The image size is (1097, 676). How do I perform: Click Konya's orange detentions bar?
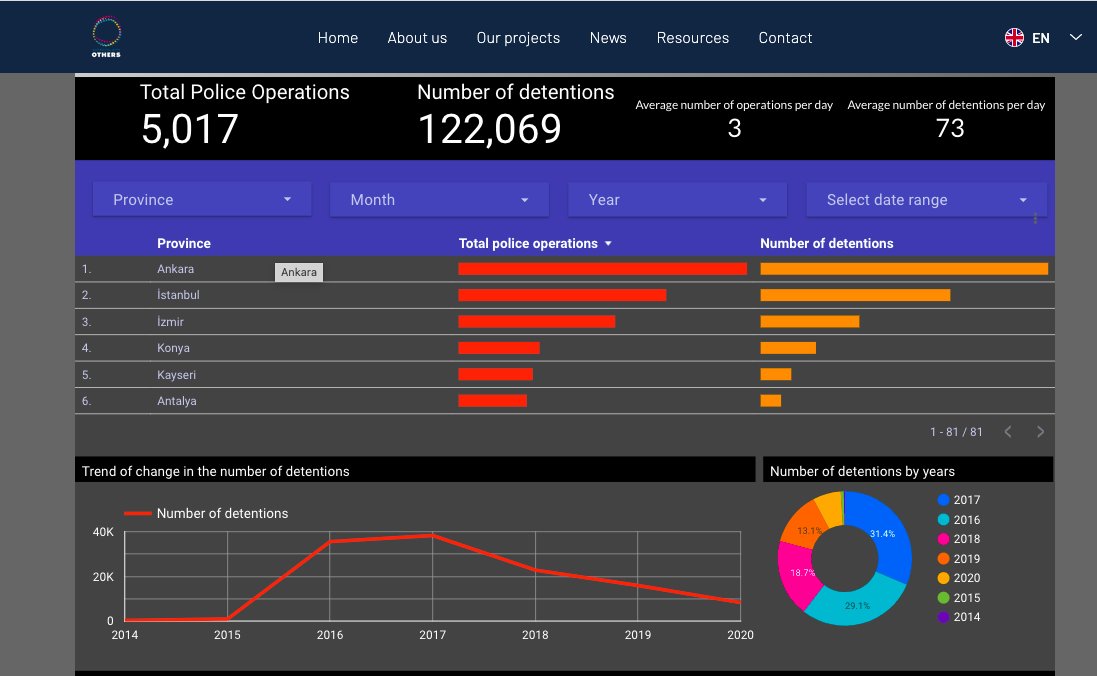click(x=788, y=348)
